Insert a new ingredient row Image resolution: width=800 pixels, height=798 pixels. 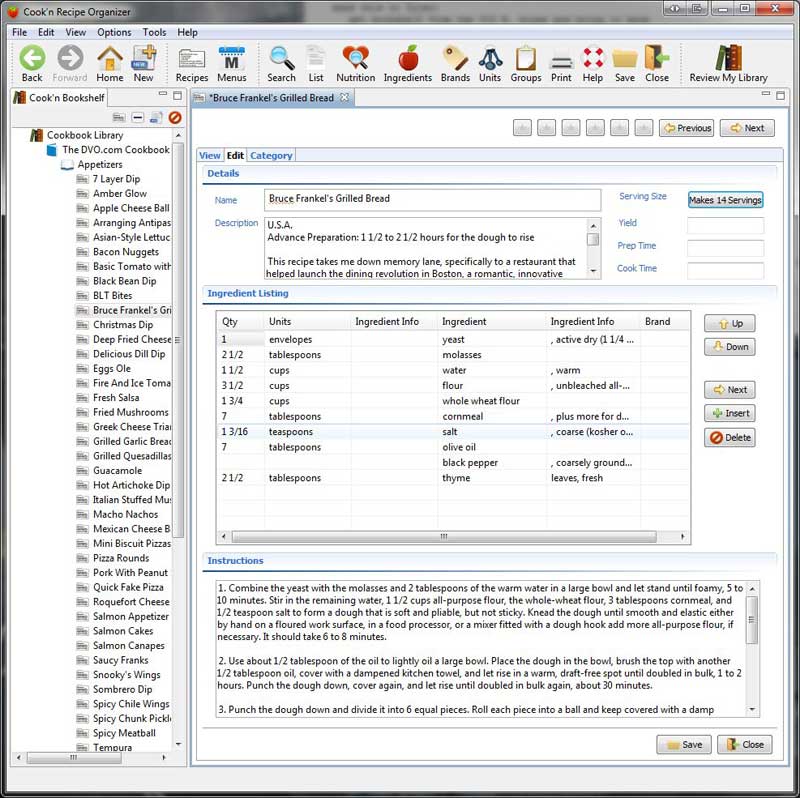pos(730,413)
